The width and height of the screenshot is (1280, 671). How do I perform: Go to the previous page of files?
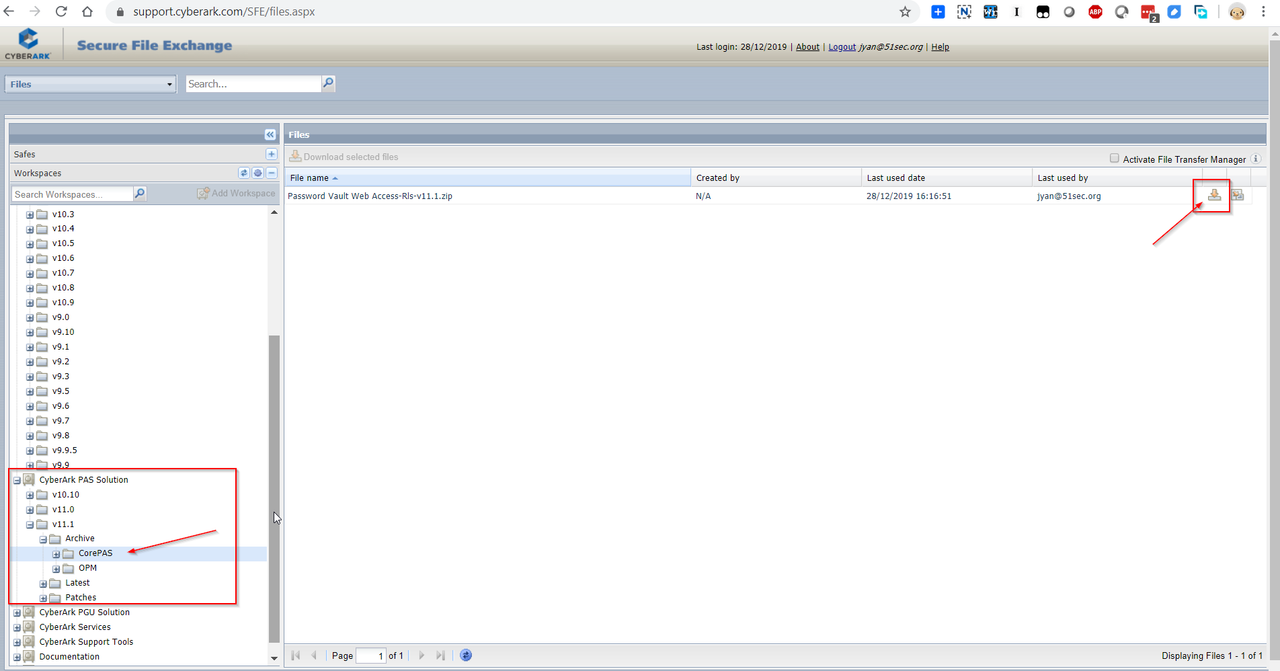pyautogui.click(x=314, y=655)
